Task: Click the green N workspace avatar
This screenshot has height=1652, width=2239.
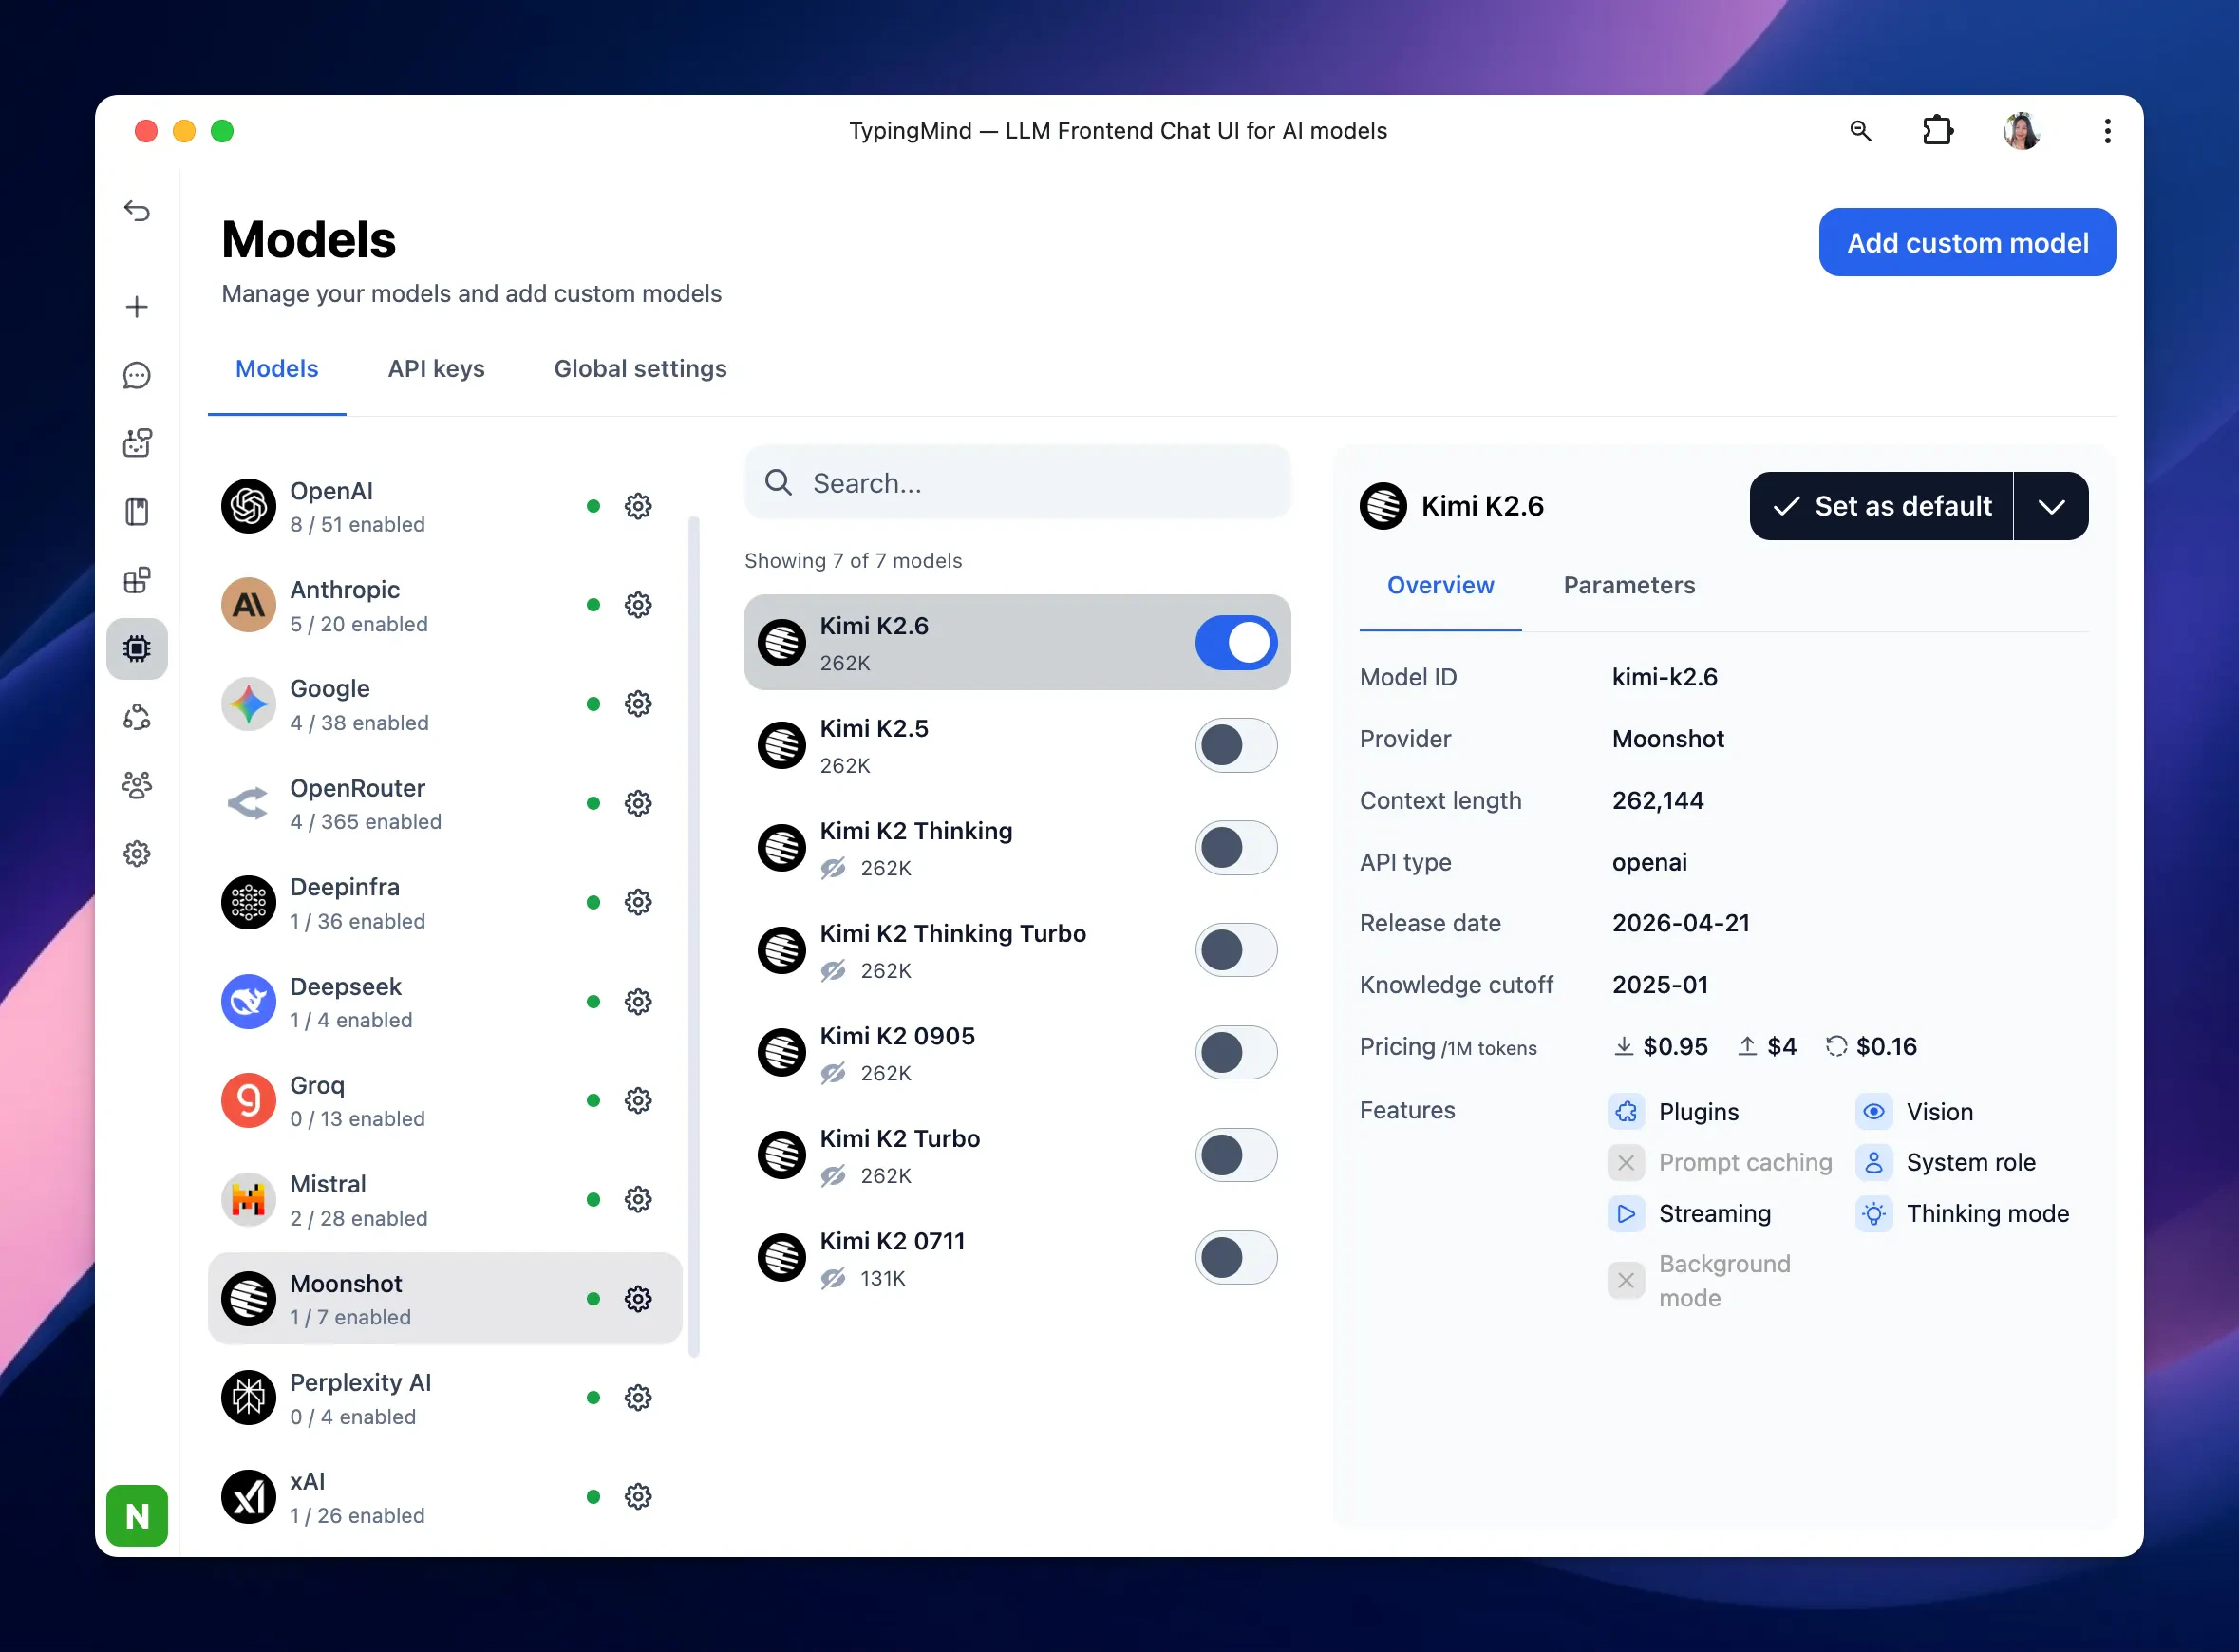Action: click(x=137, y=1516)
